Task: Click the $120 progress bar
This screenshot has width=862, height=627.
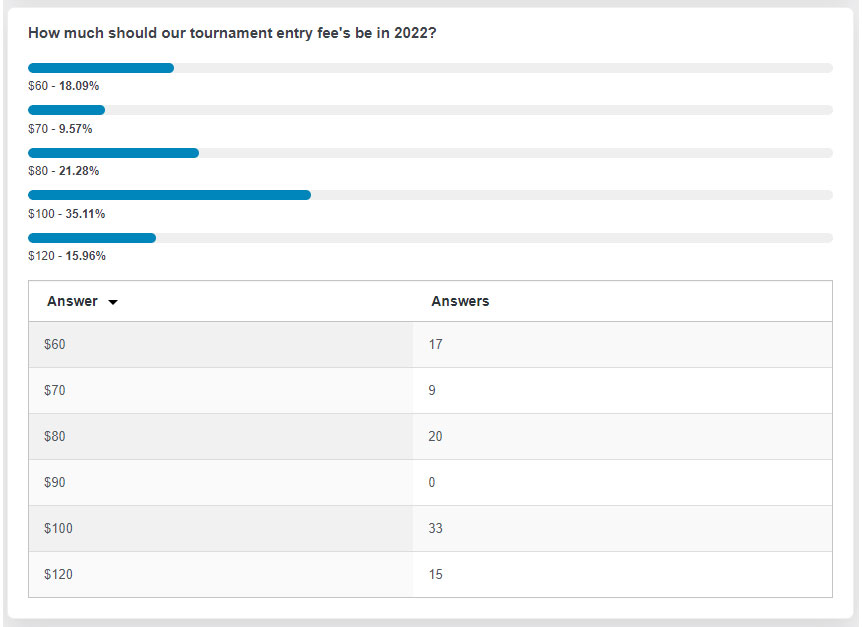Action: 430,238
